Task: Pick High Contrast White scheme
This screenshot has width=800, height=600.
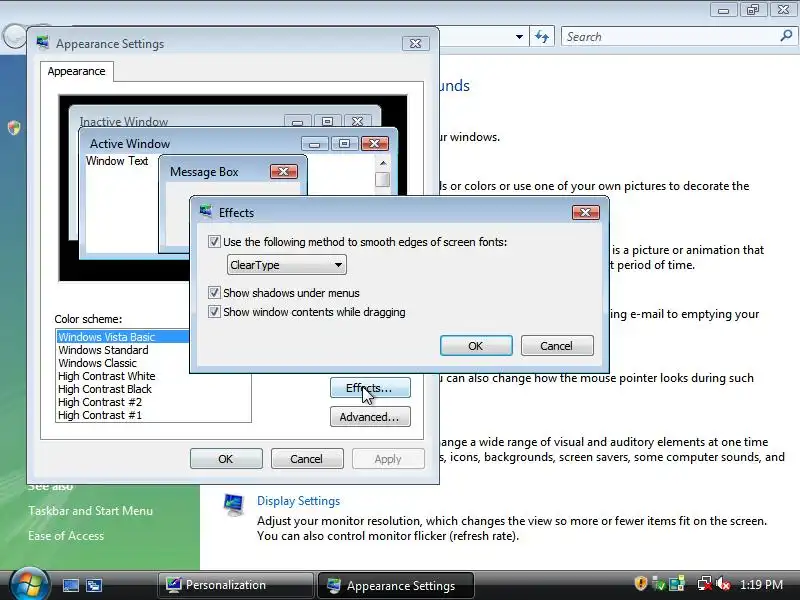Action: tap(107, 376)
